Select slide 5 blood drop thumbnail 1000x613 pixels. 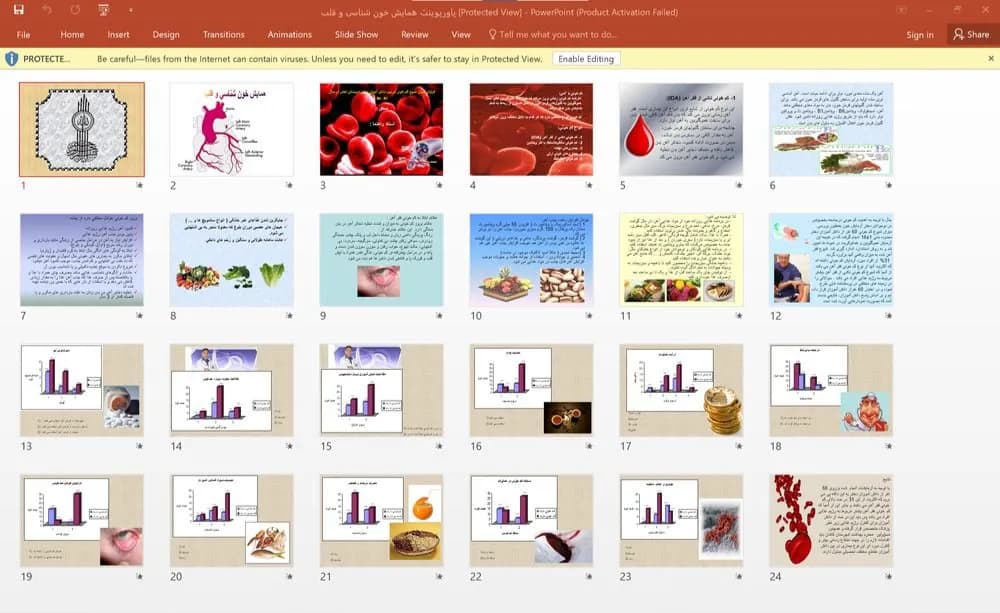(681, 129)
